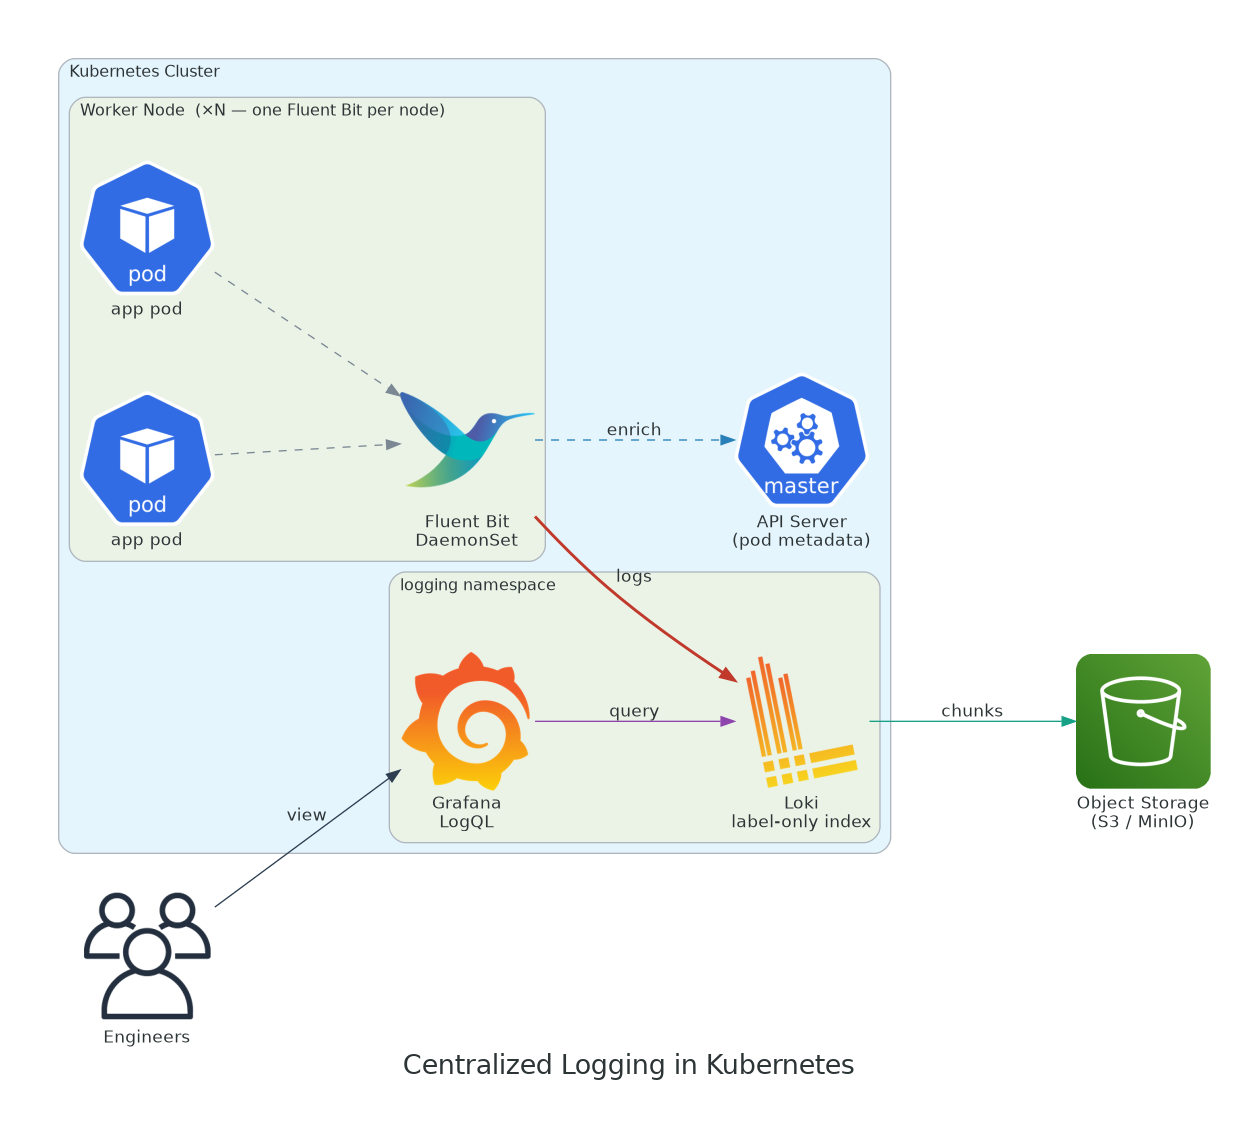Image resolution: width=1259 pixels, height=1135 pixels.
Task: Click the master API Server icon
Action: (802, 440)
